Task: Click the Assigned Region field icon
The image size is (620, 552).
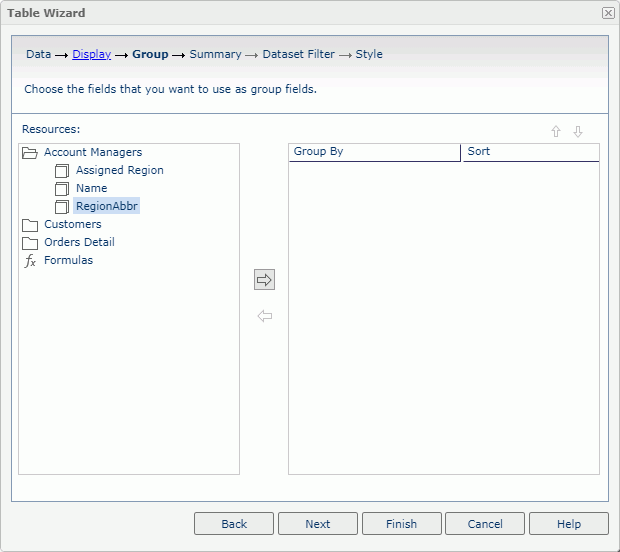Action: [62, 171]
